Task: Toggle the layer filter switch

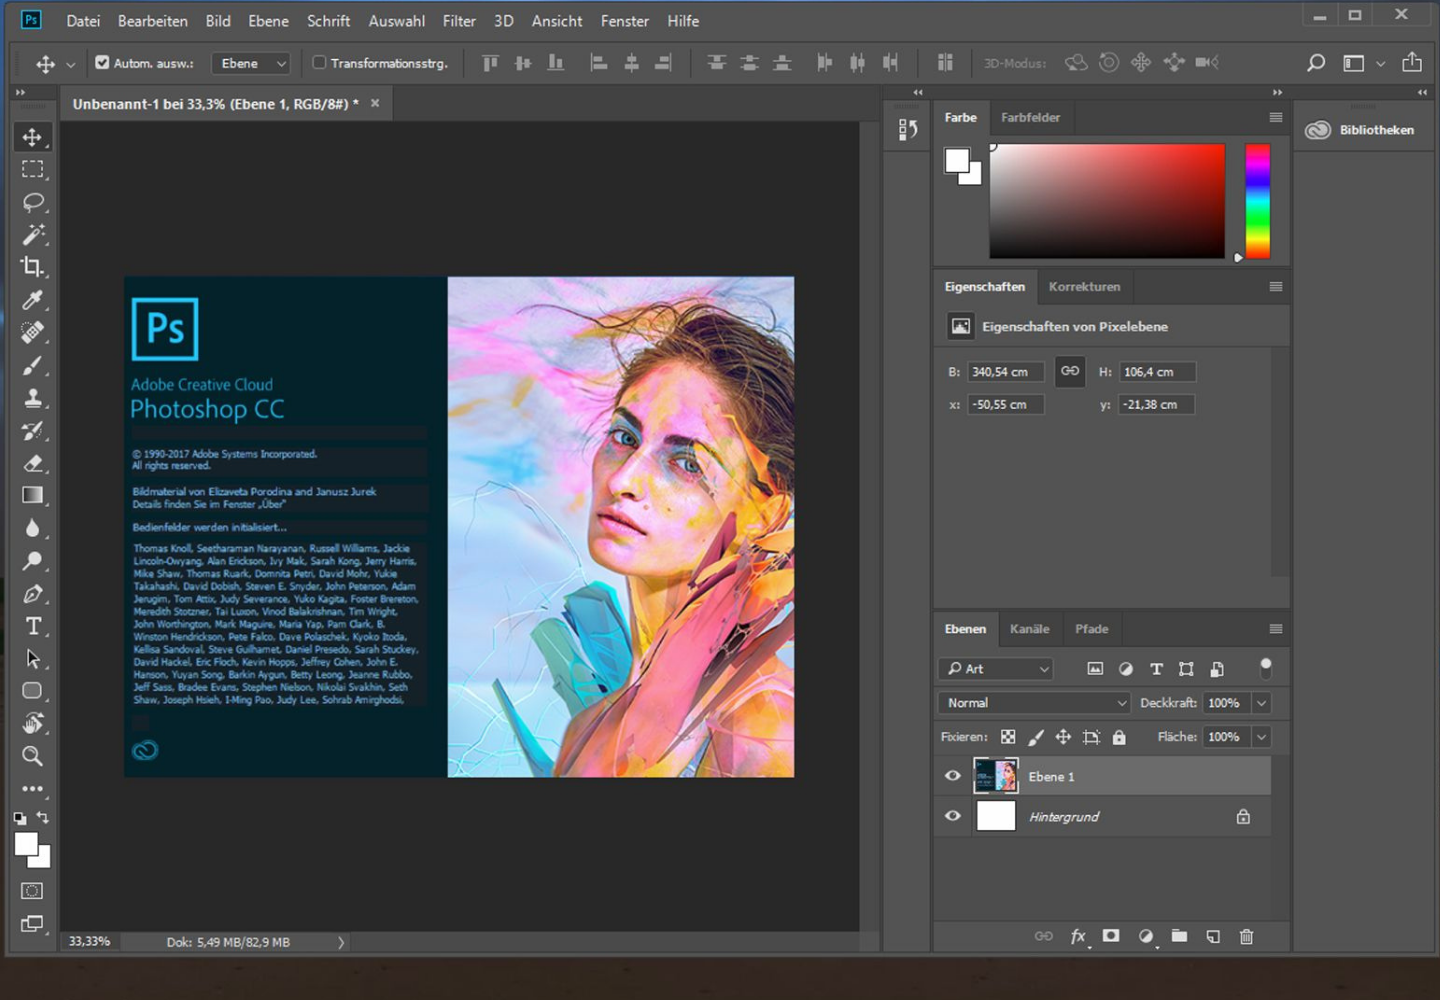Action: click(1265, 667)
